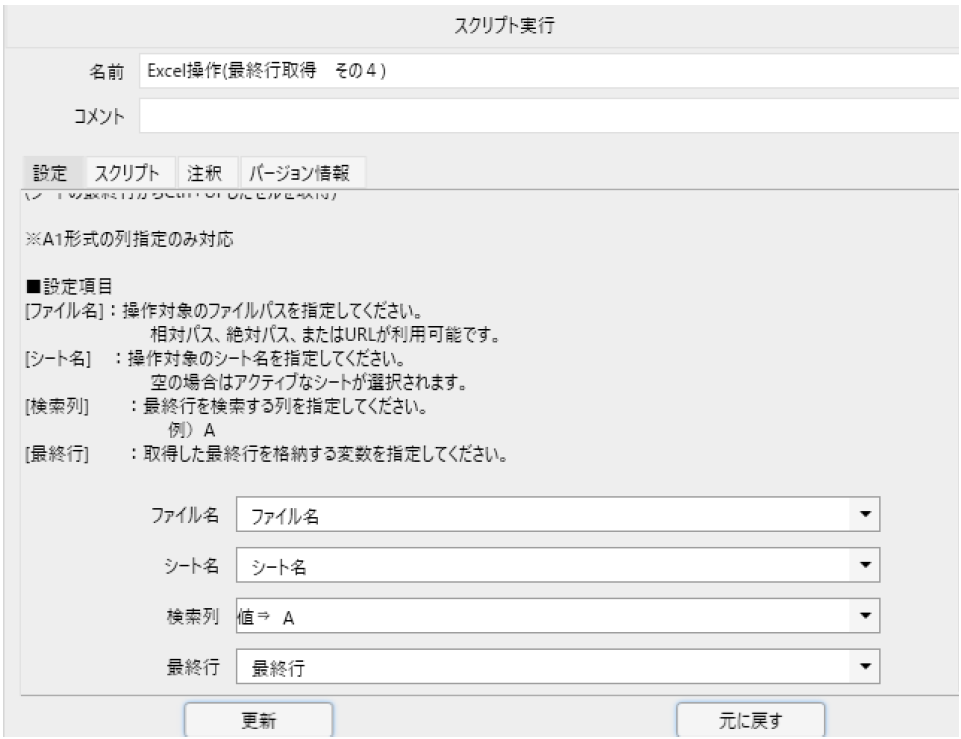Expand the ファイル名 dropdown arrow
961x739 pixels.
click(x=865, y=516)
